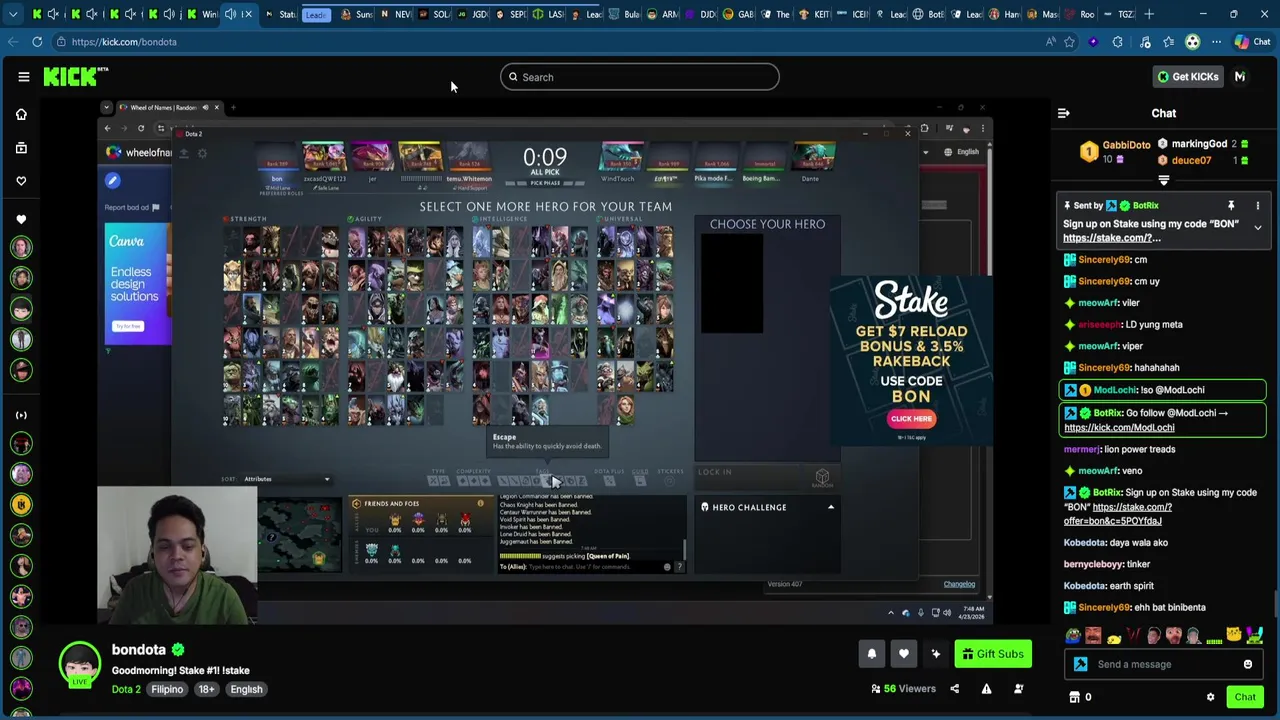
Task: Collapse the chat panel with arrow icon
Action: click(x=1064, y=113)
